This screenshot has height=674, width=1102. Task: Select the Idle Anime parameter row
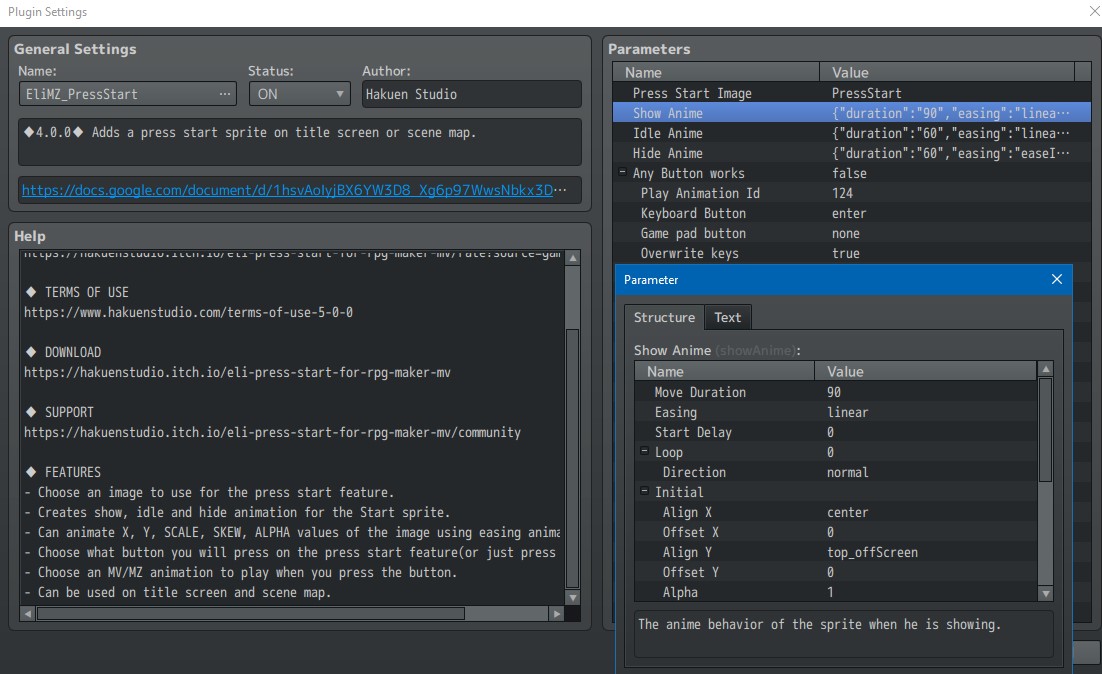click(x=852, y=133)
